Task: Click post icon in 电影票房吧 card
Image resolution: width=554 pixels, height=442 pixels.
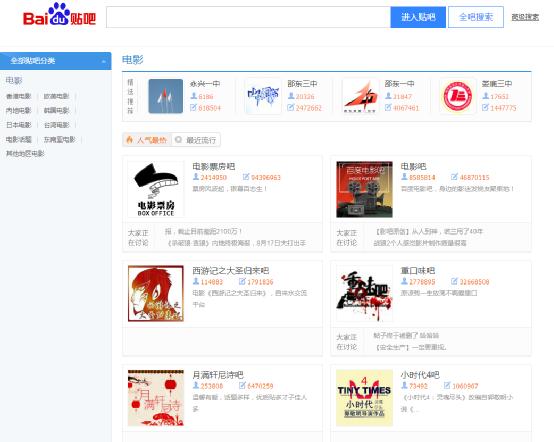Action: (x=246, y=177)
